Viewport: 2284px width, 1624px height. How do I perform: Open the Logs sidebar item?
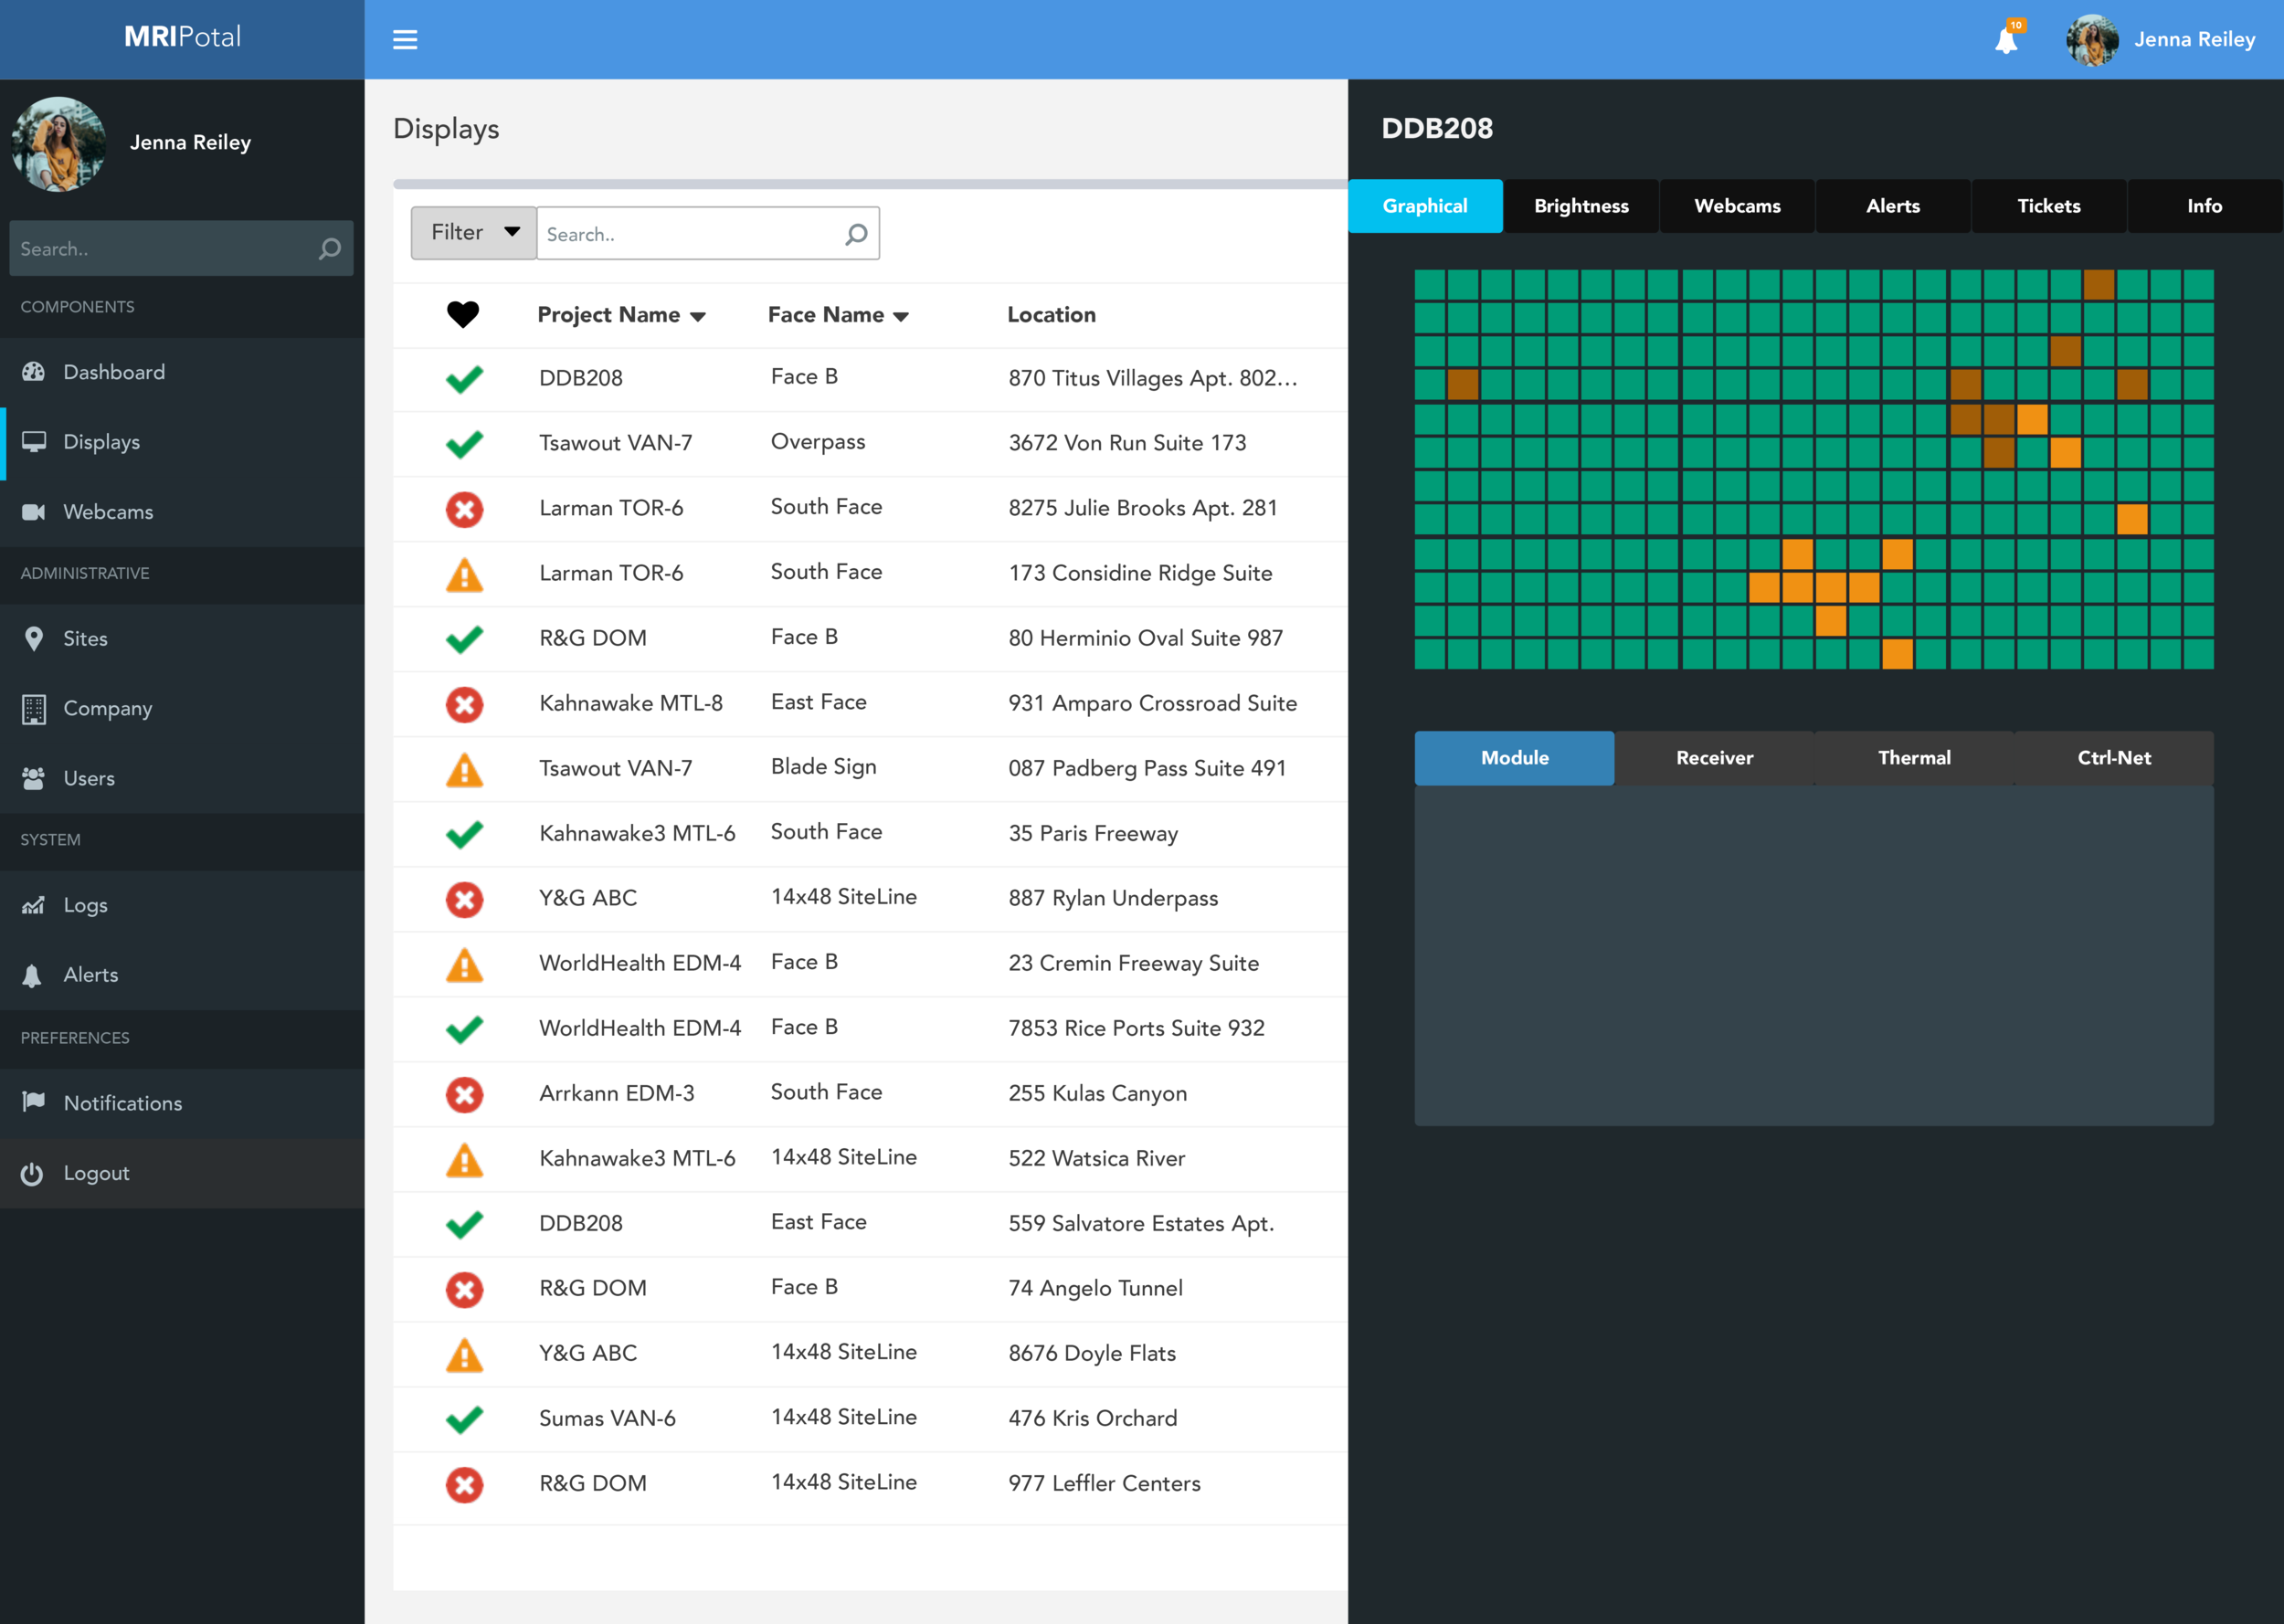click(x=85, y=905)
